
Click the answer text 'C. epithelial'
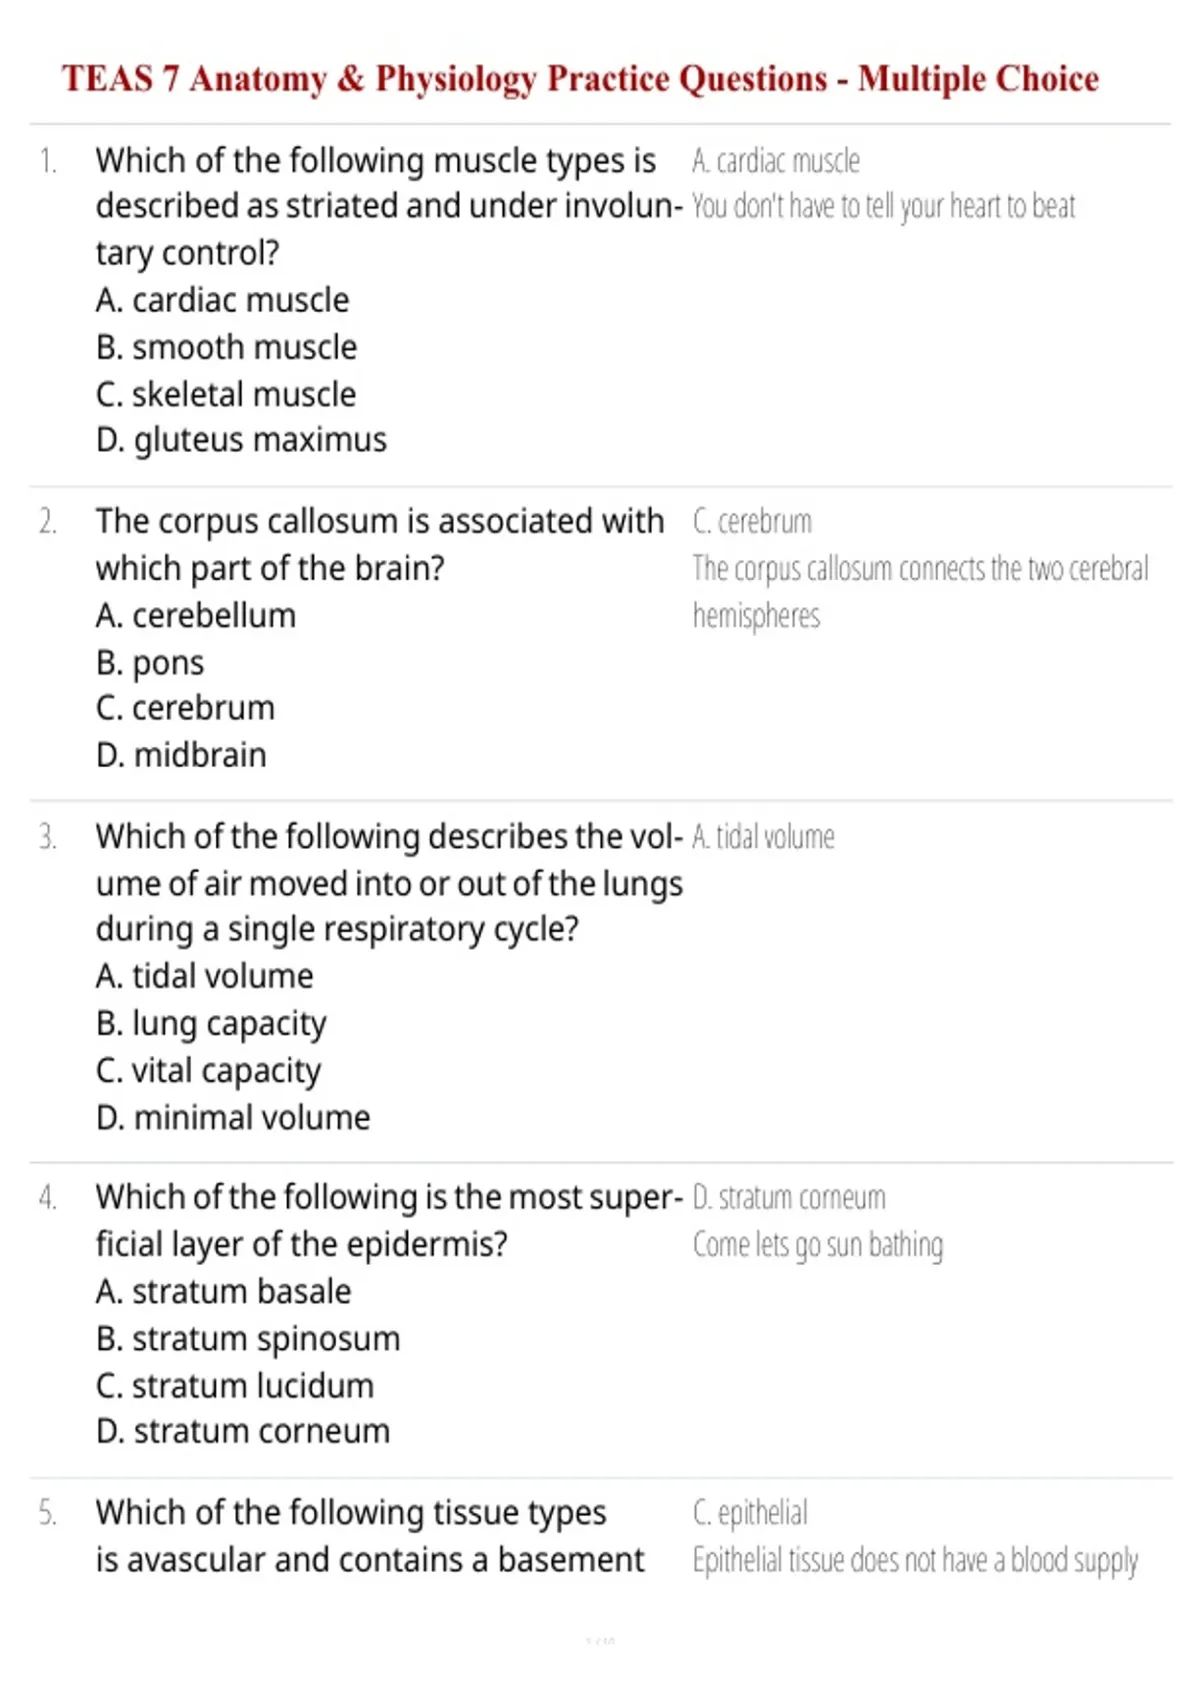click(750, 1513)
